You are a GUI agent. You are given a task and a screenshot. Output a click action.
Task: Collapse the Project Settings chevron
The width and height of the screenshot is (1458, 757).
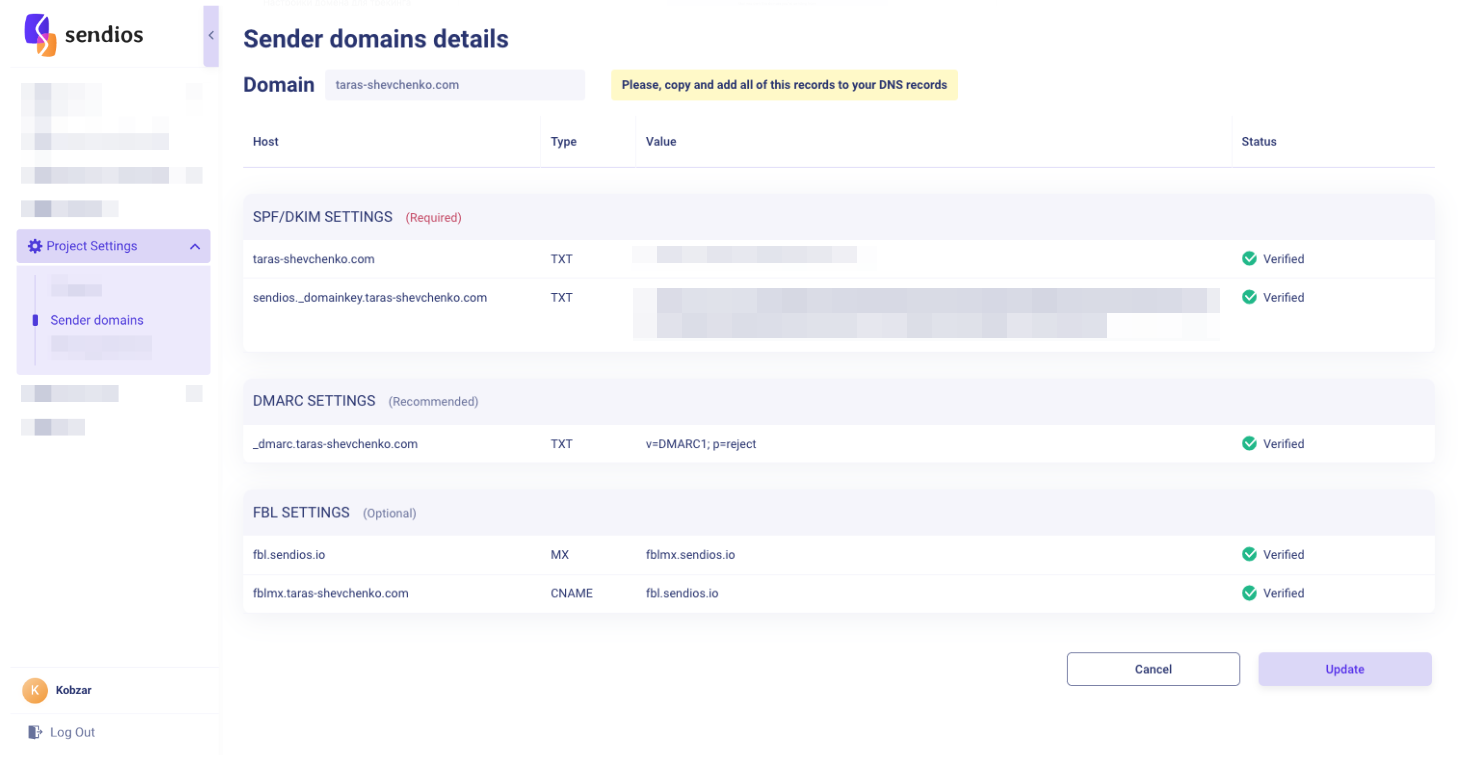point(195,246)
